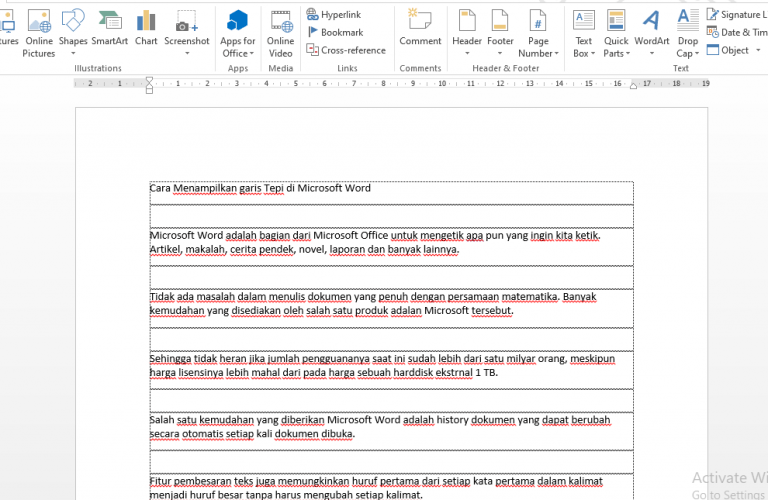Insert a Hyperlink

334,15
